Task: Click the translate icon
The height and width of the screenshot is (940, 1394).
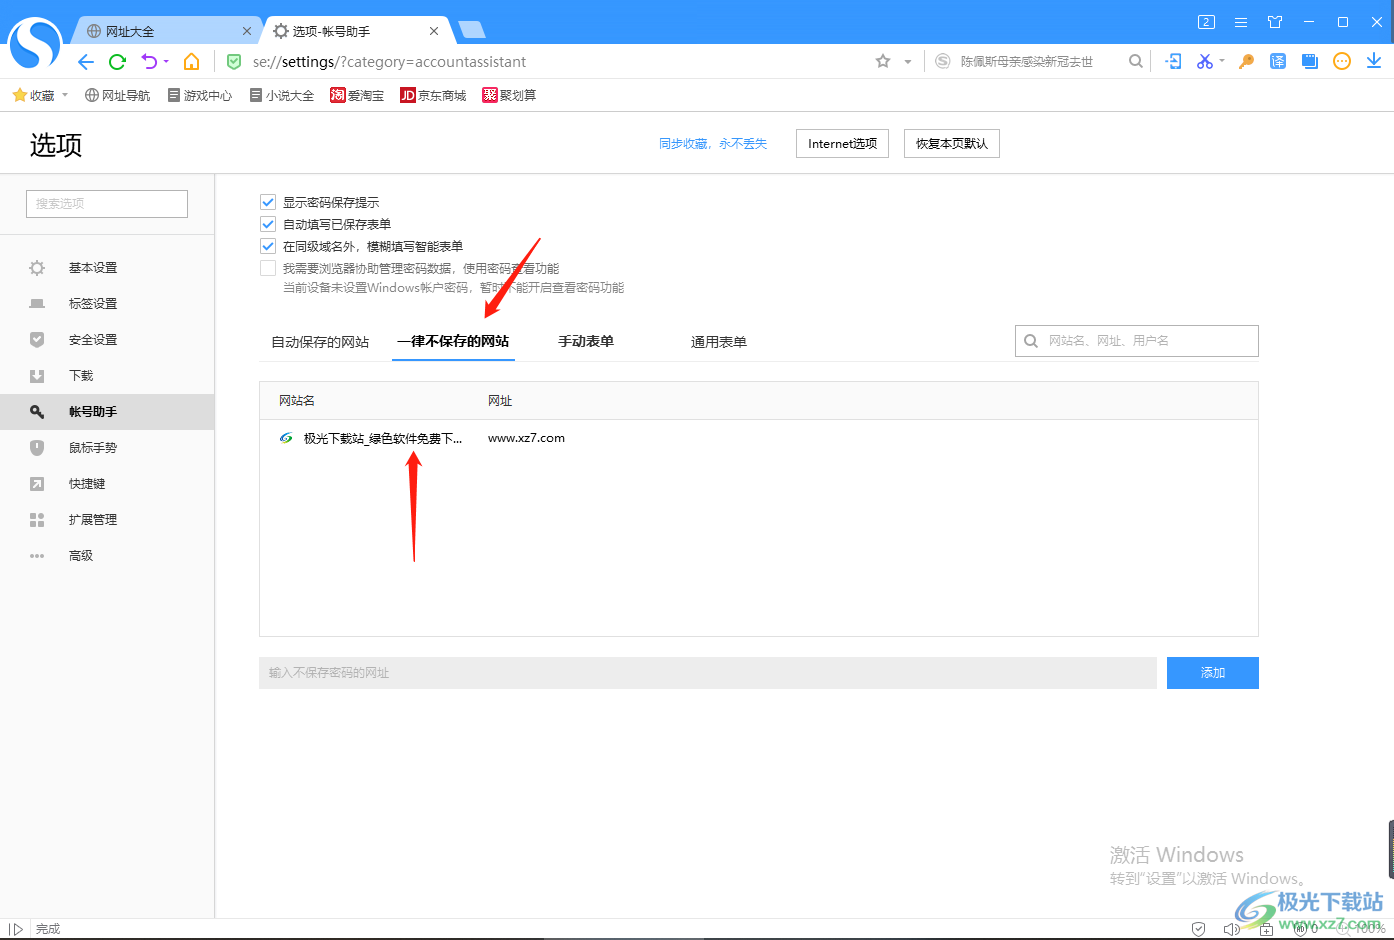Action: pyautogui.click(x=1278, y=61)
